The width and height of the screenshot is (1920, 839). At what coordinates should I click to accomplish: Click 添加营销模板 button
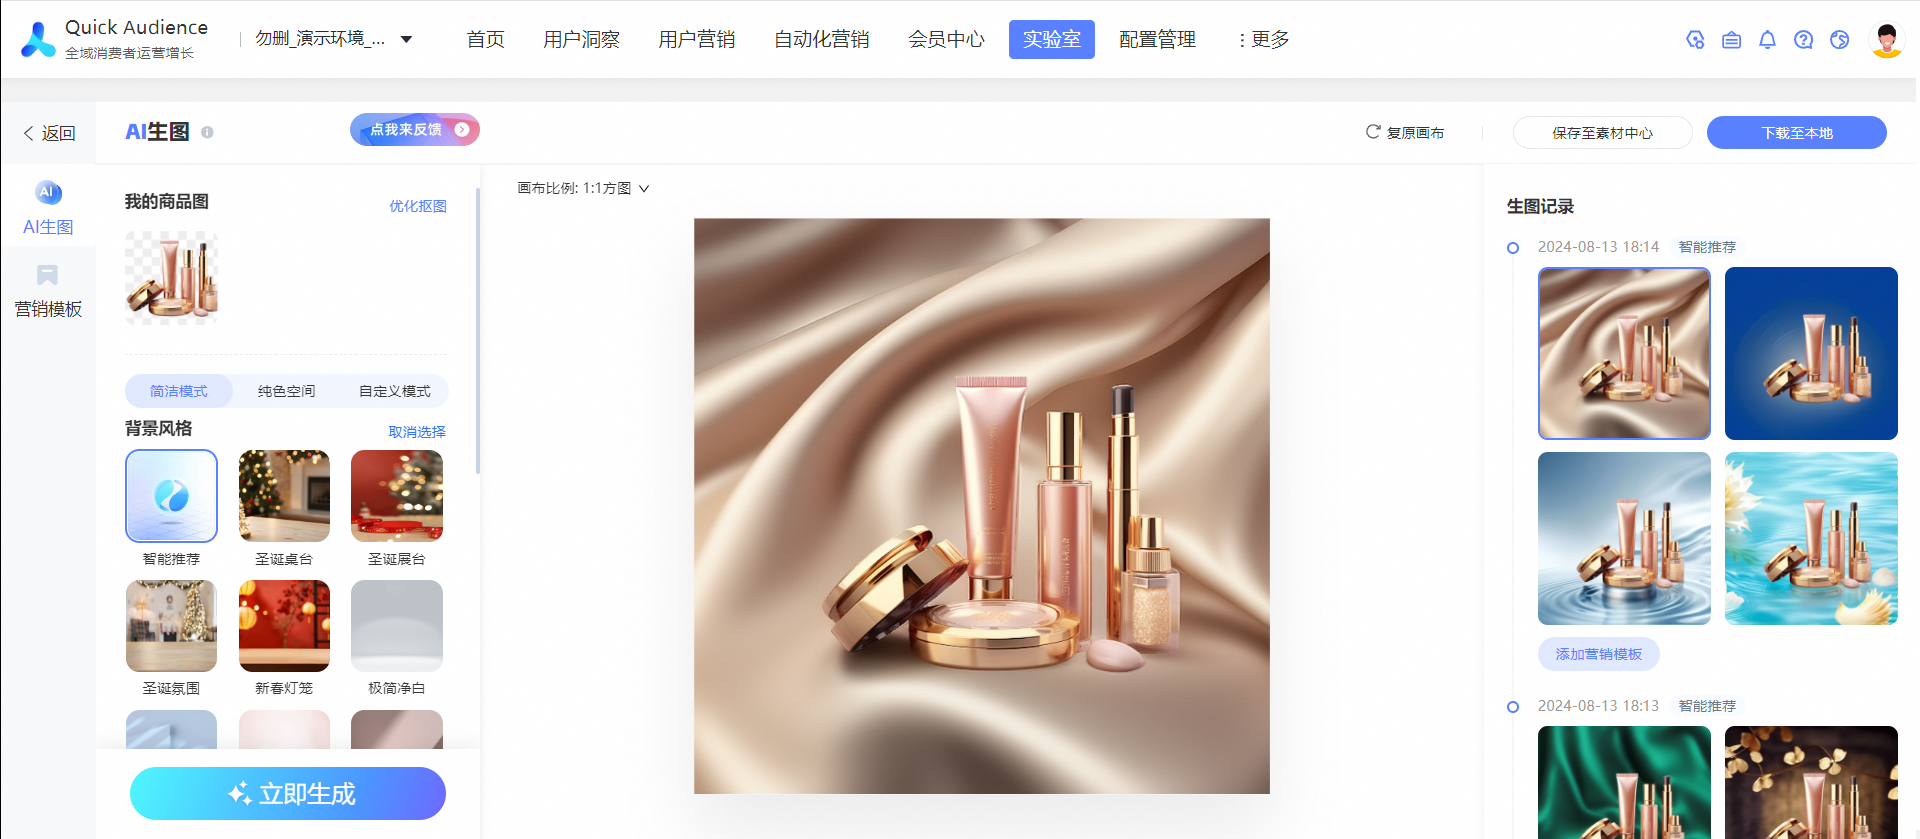click(x=1598, y=654)
